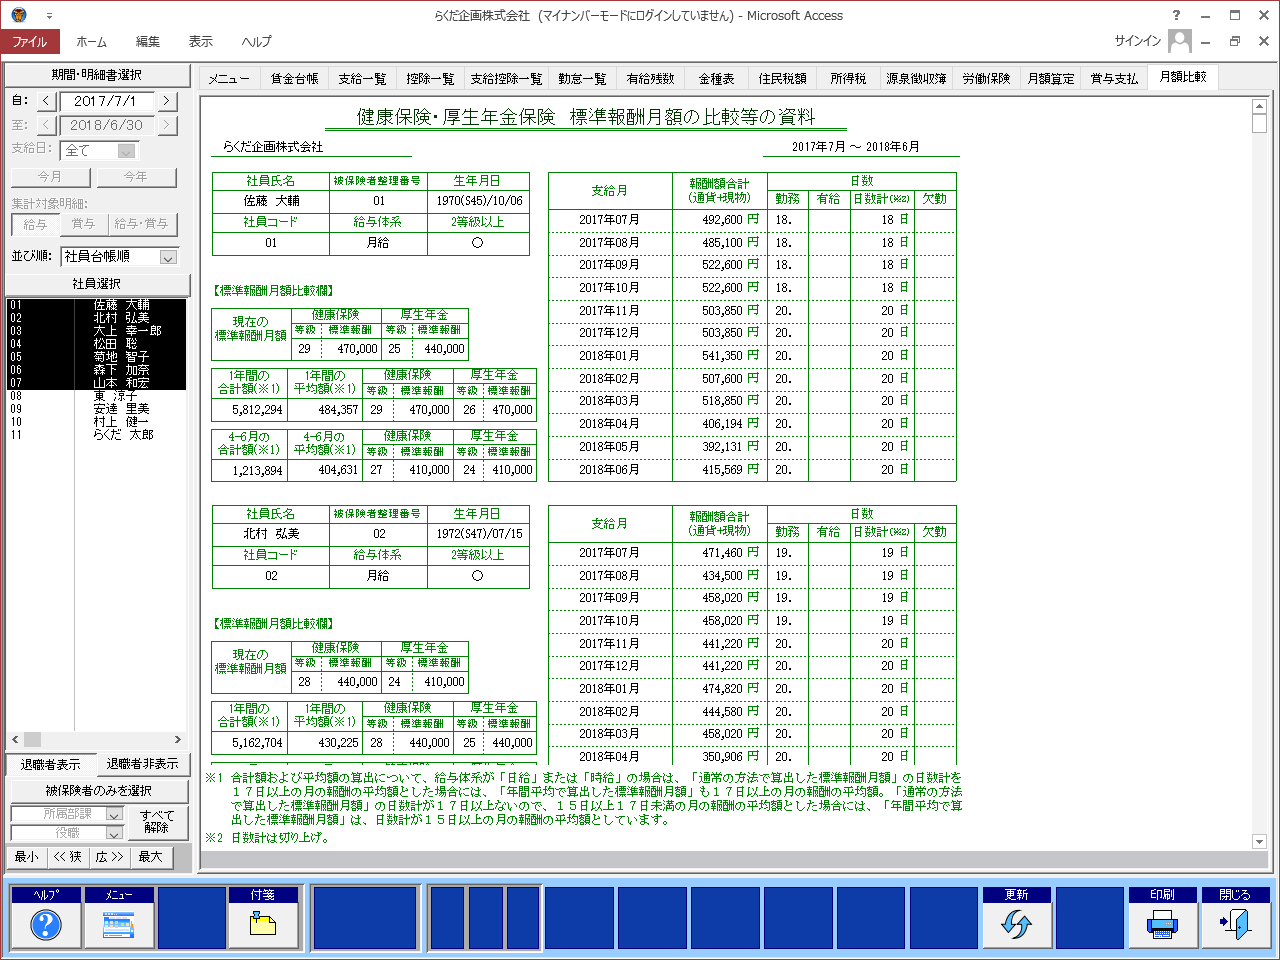Click the Help question mark icon
Viewport: 1280px width, 960px height.
(x=45, y=925)
